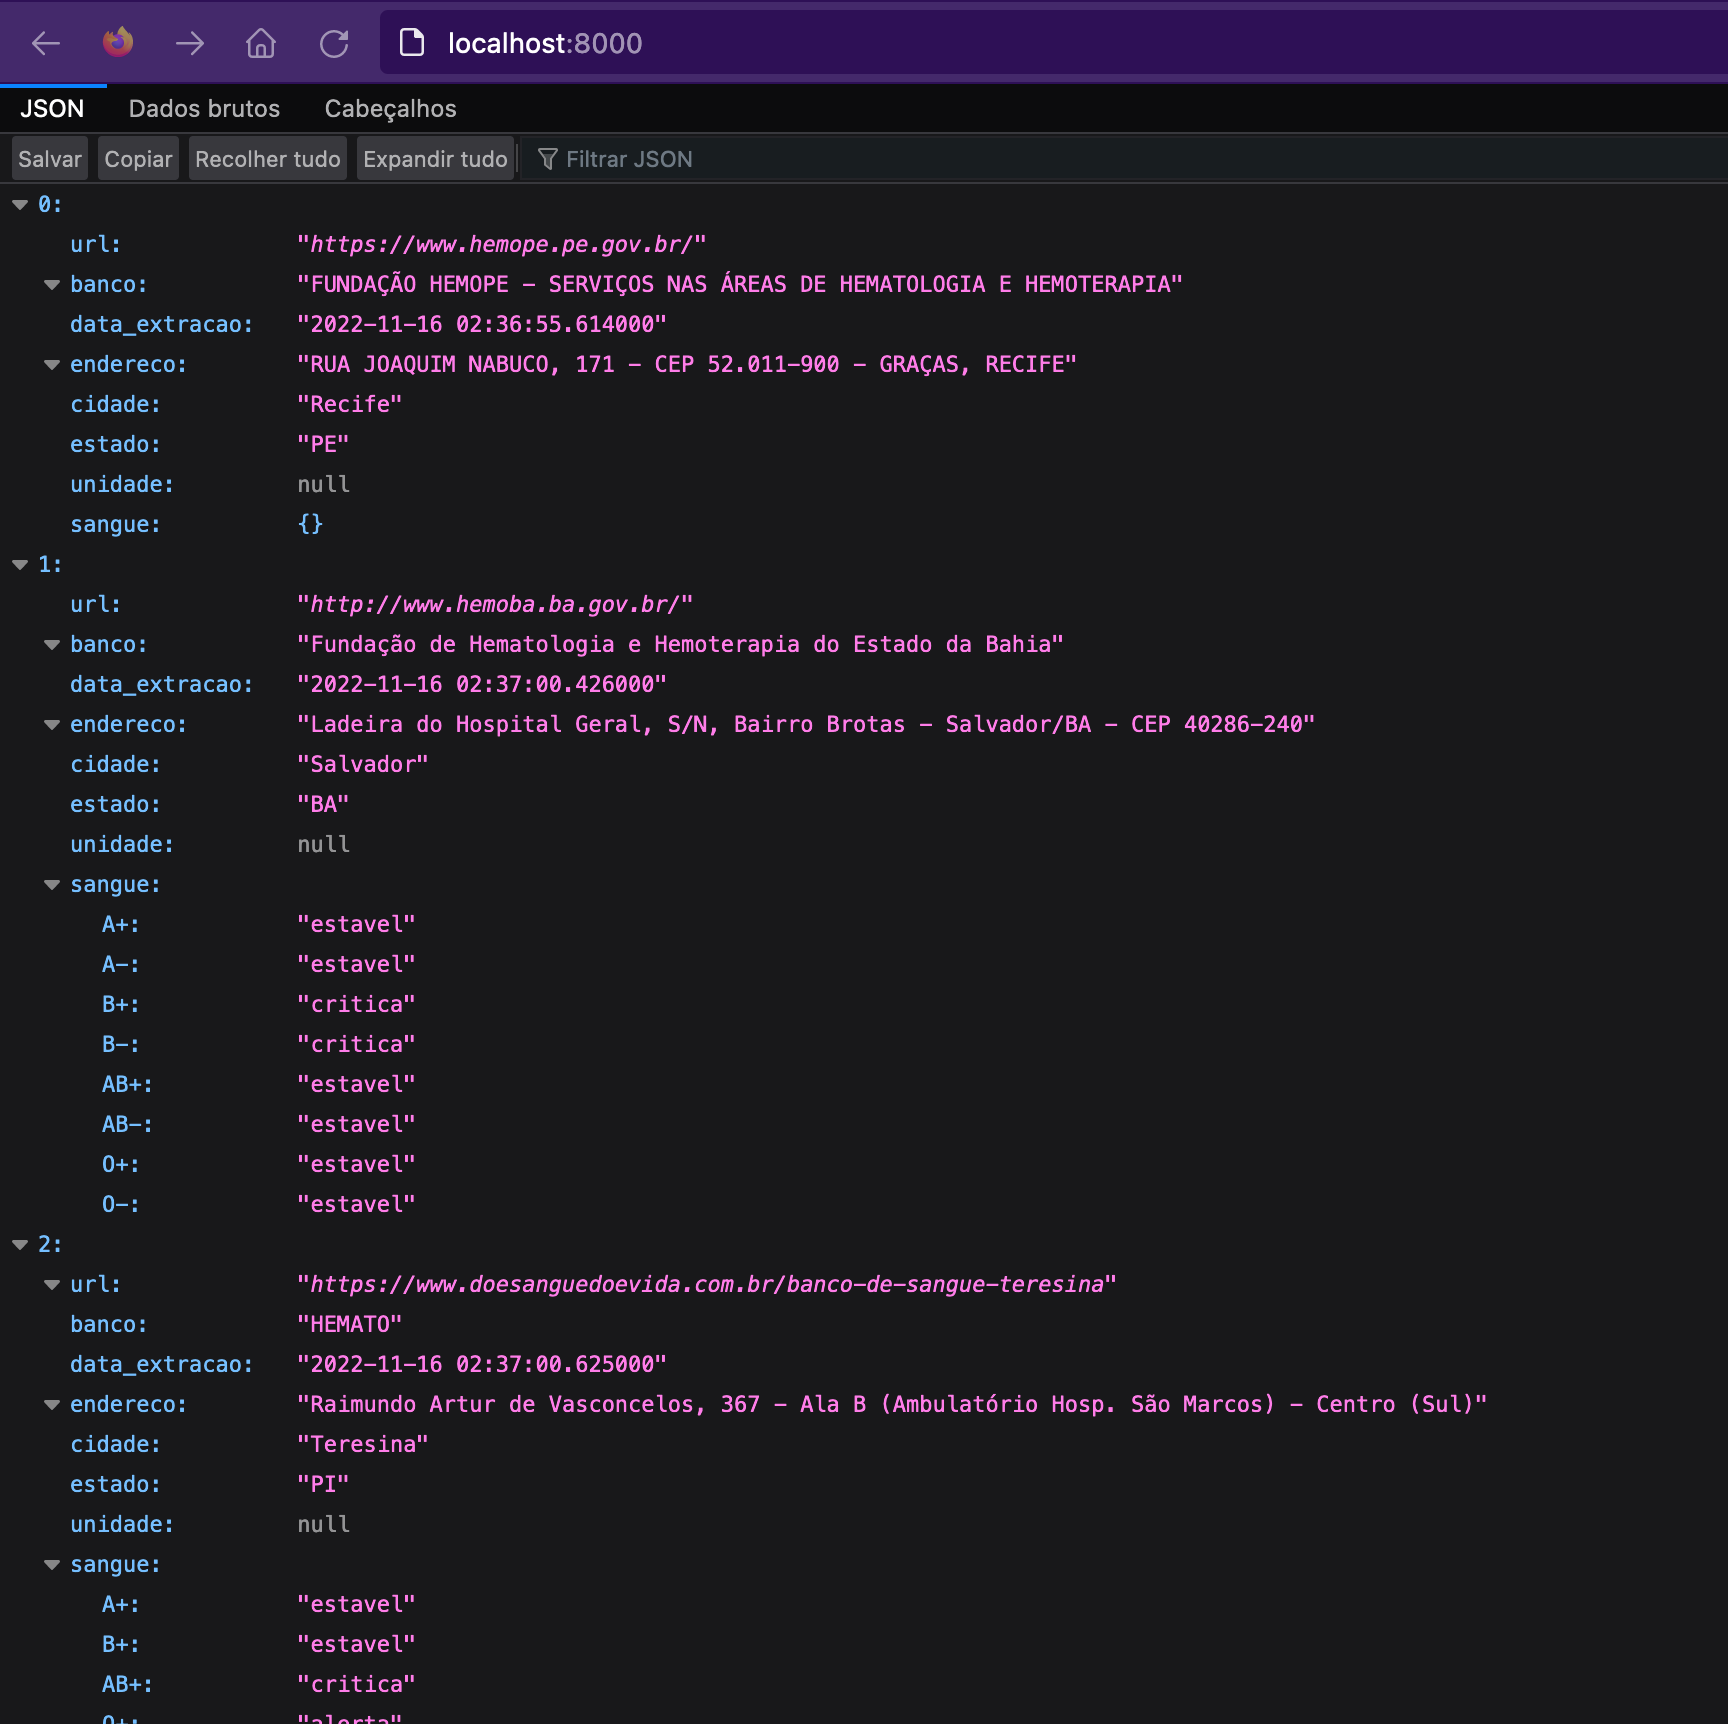The image size is (1728, 1724).
Task: Open the Cabeçalhos tab
Action: 390,108
